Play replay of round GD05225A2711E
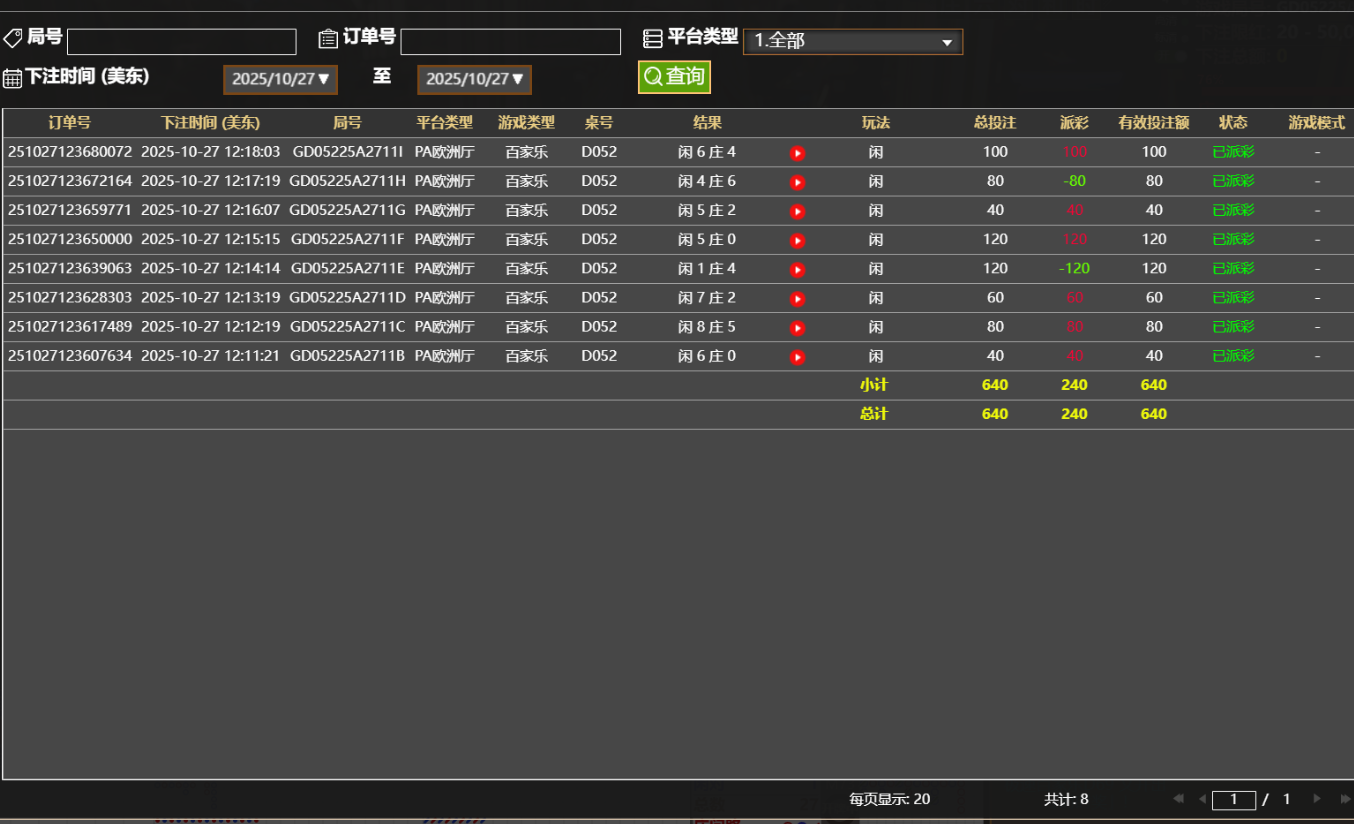 point(797,269)
